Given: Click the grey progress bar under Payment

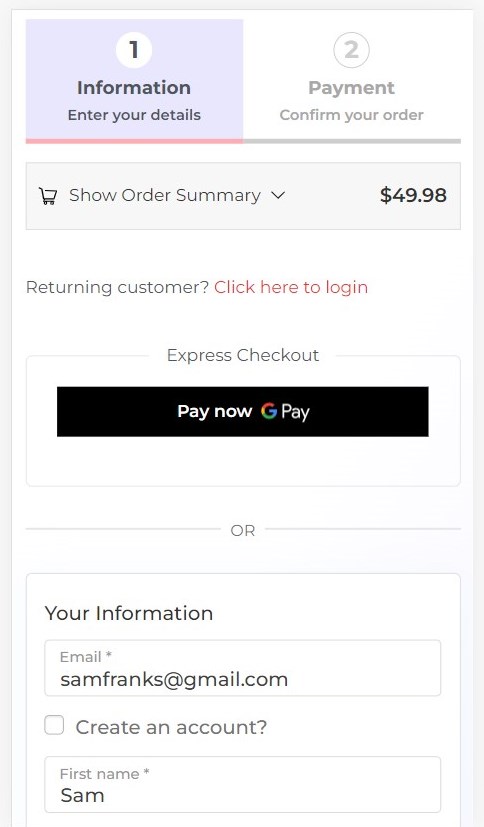Looking at the screenshot, I should [352, 141].
